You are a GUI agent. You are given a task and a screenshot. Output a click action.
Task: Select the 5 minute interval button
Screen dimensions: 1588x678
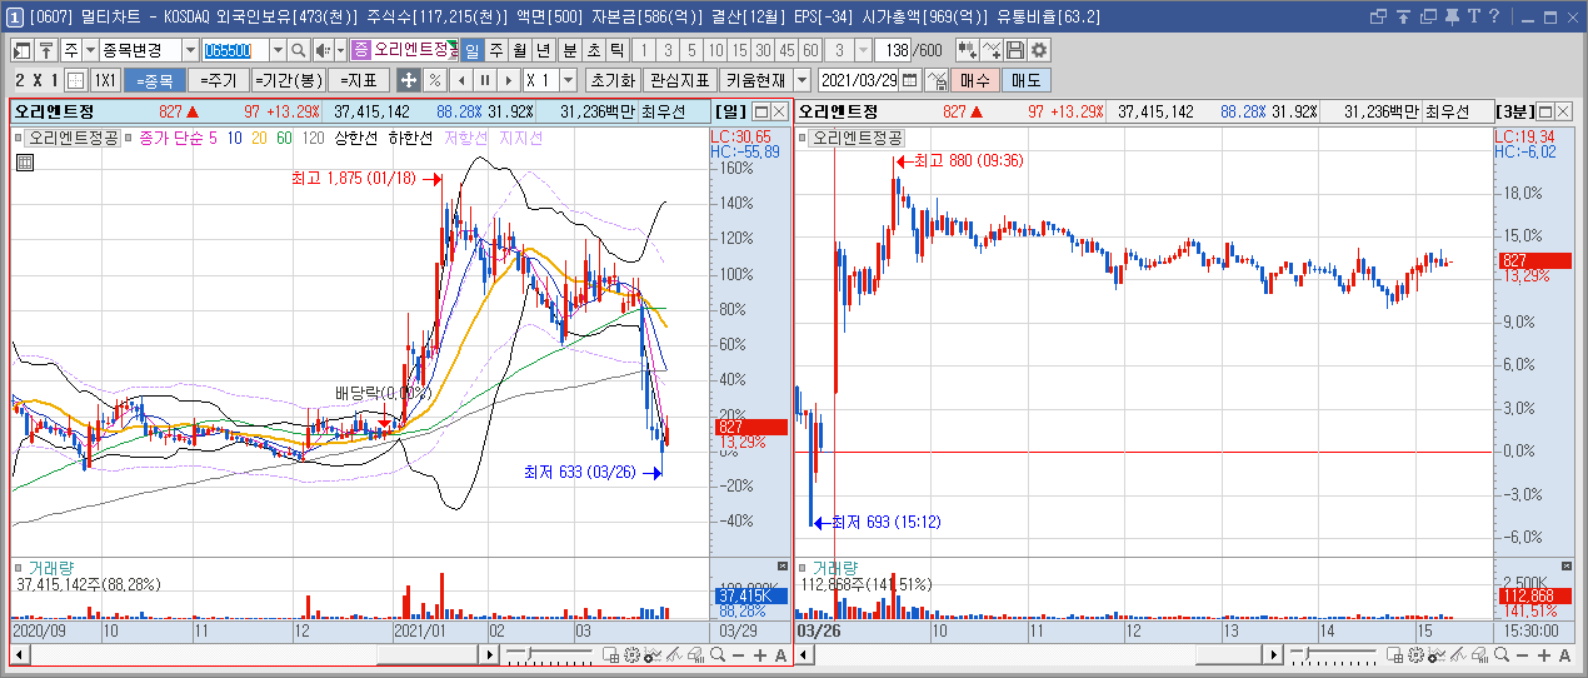tap(692, 50)
